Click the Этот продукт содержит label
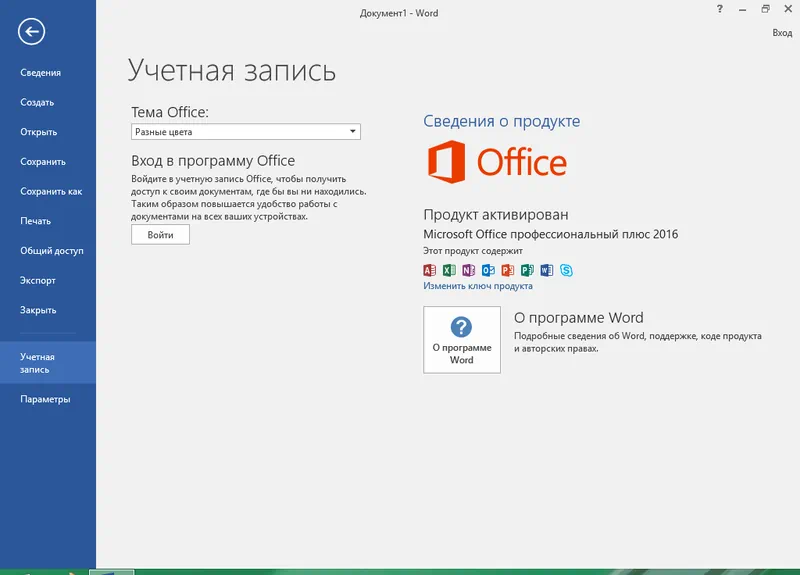Image resolution: width=800 pixels, height=575 pixels. coord(472,251)
